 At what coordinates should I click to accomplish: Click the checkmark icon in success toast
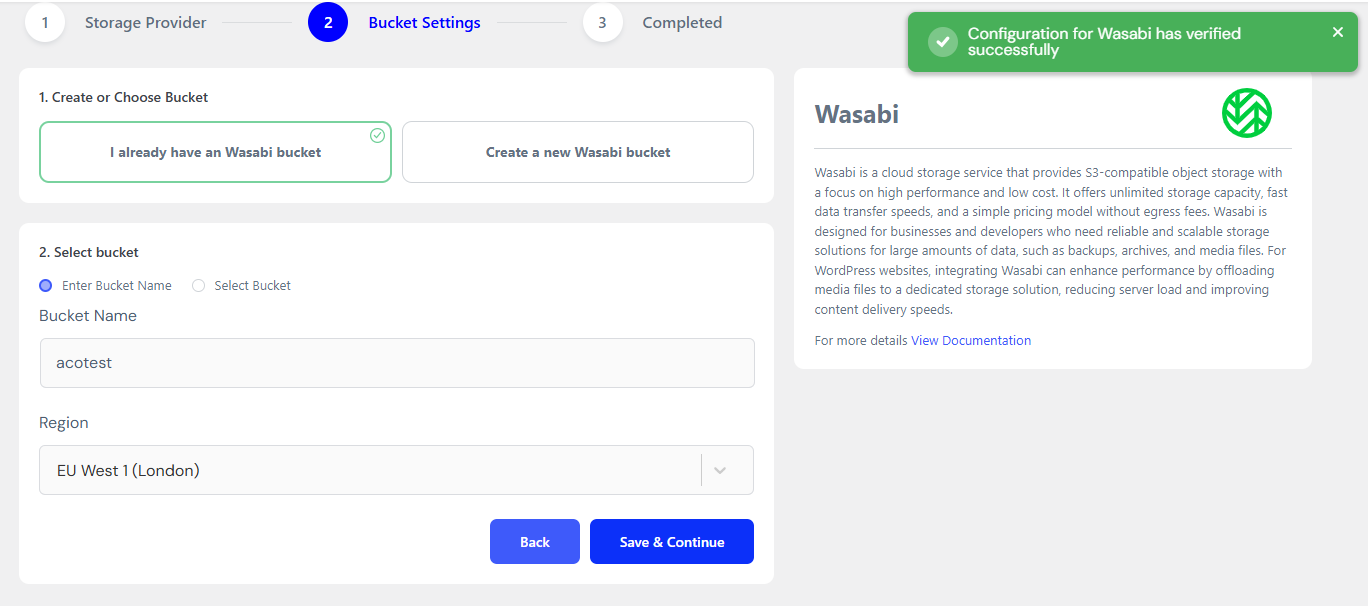(942, 42)
